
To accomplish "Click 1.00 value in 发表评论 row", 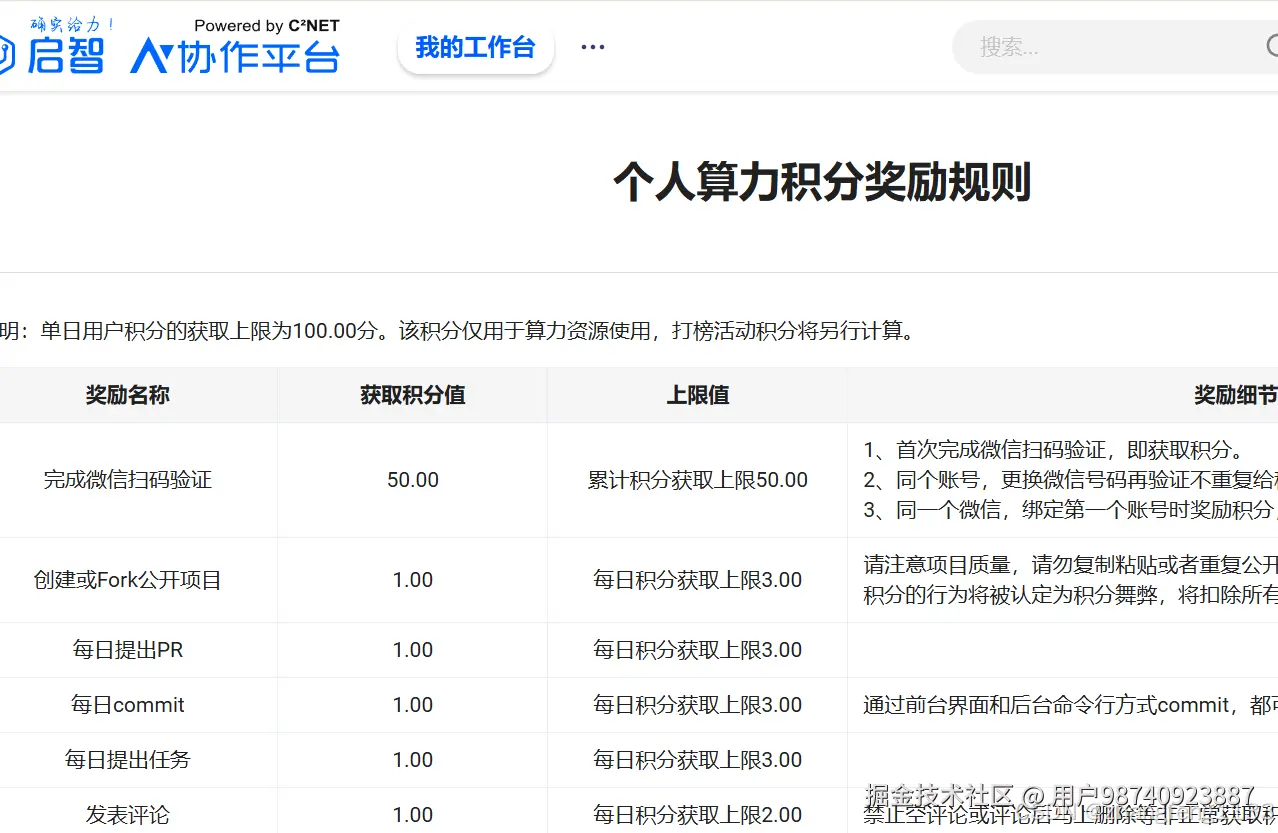I will pyautogui.click(x=413, y=815).
